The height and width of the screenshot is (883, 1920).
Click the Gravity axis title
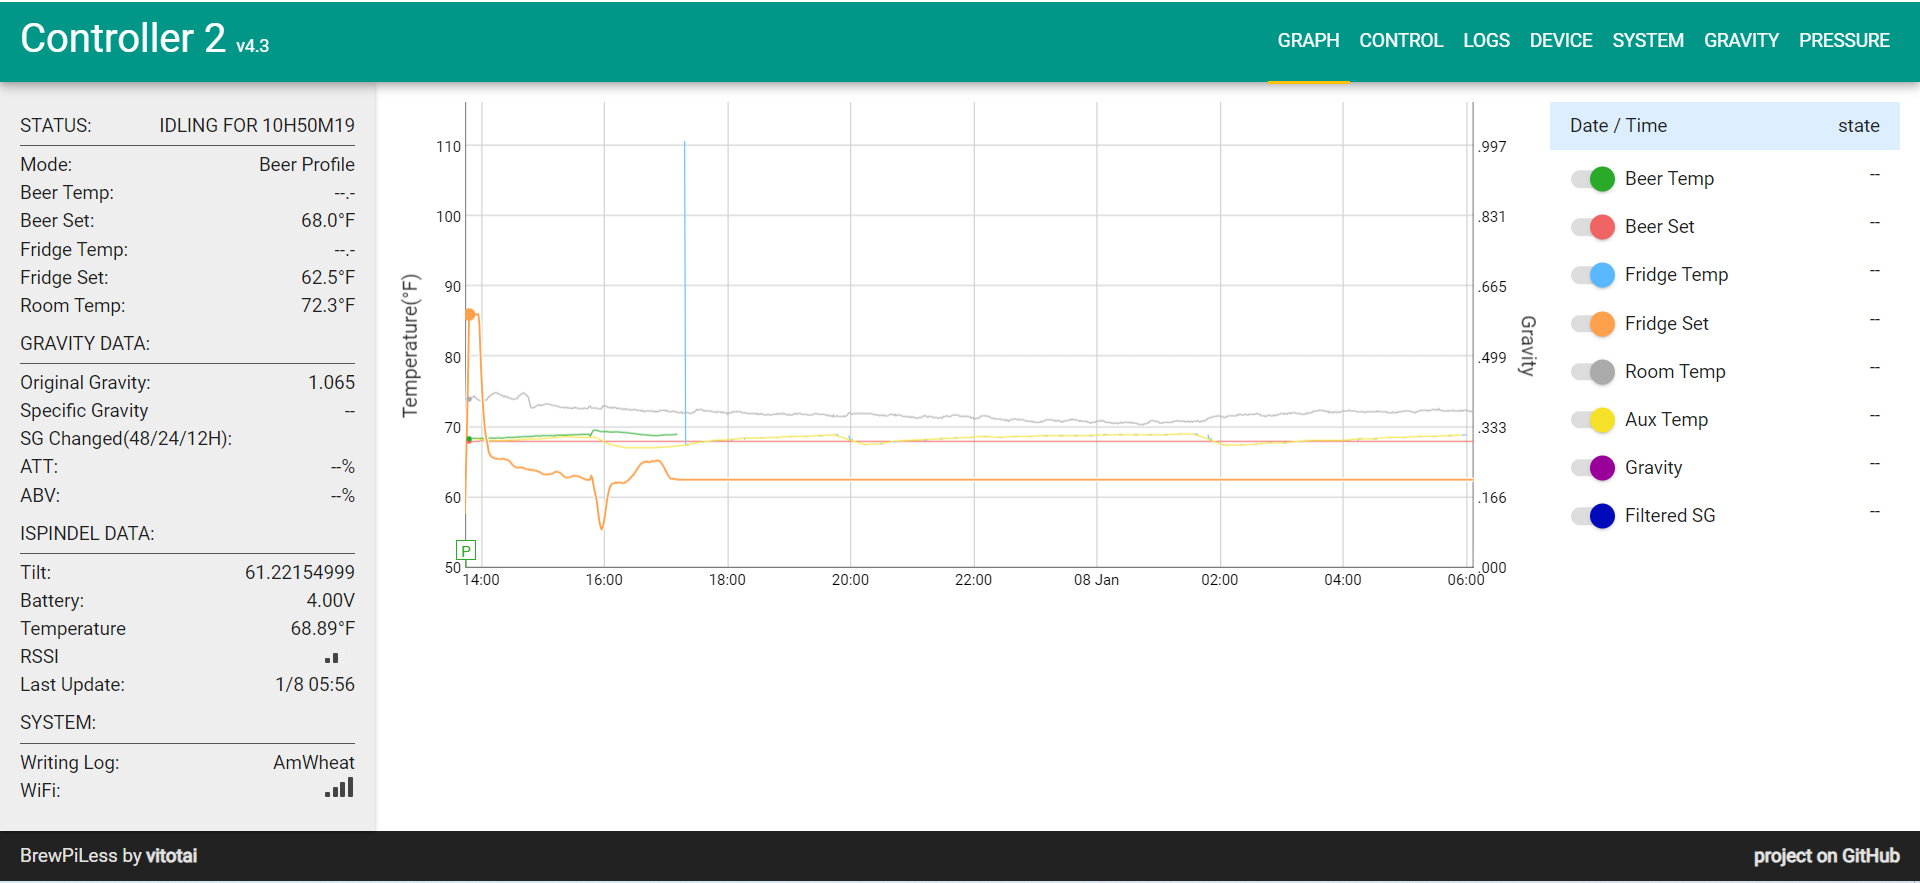1527,346
